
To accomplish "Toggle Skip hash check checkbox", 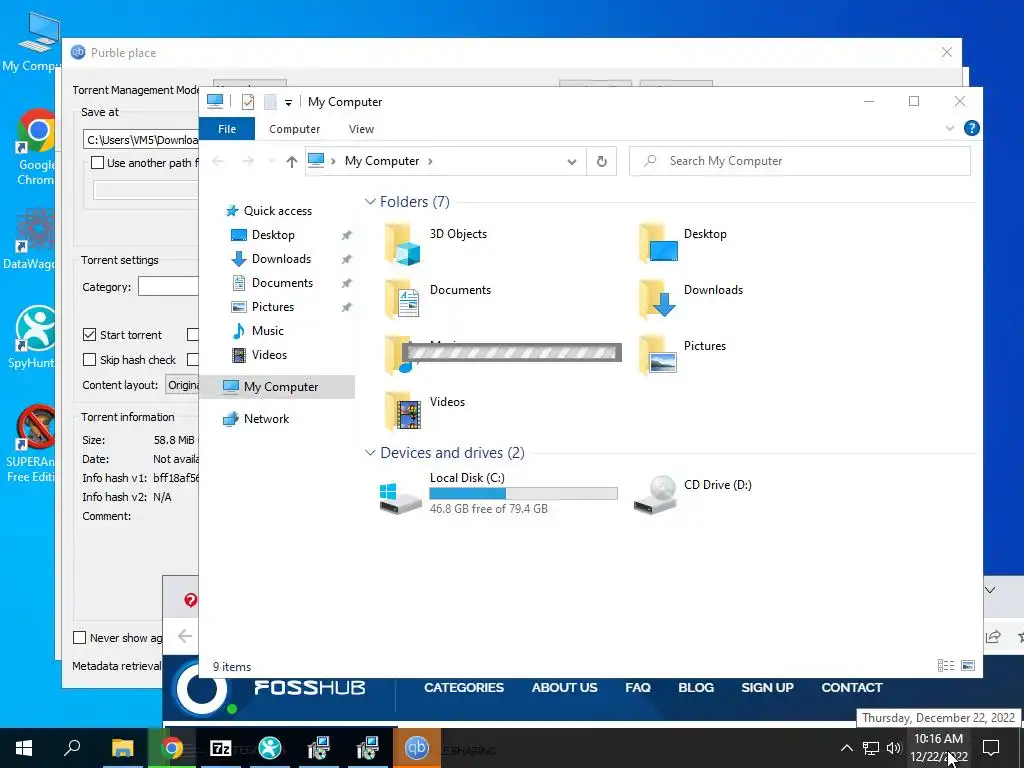I will pyautogui.click(x=89, y=360).
